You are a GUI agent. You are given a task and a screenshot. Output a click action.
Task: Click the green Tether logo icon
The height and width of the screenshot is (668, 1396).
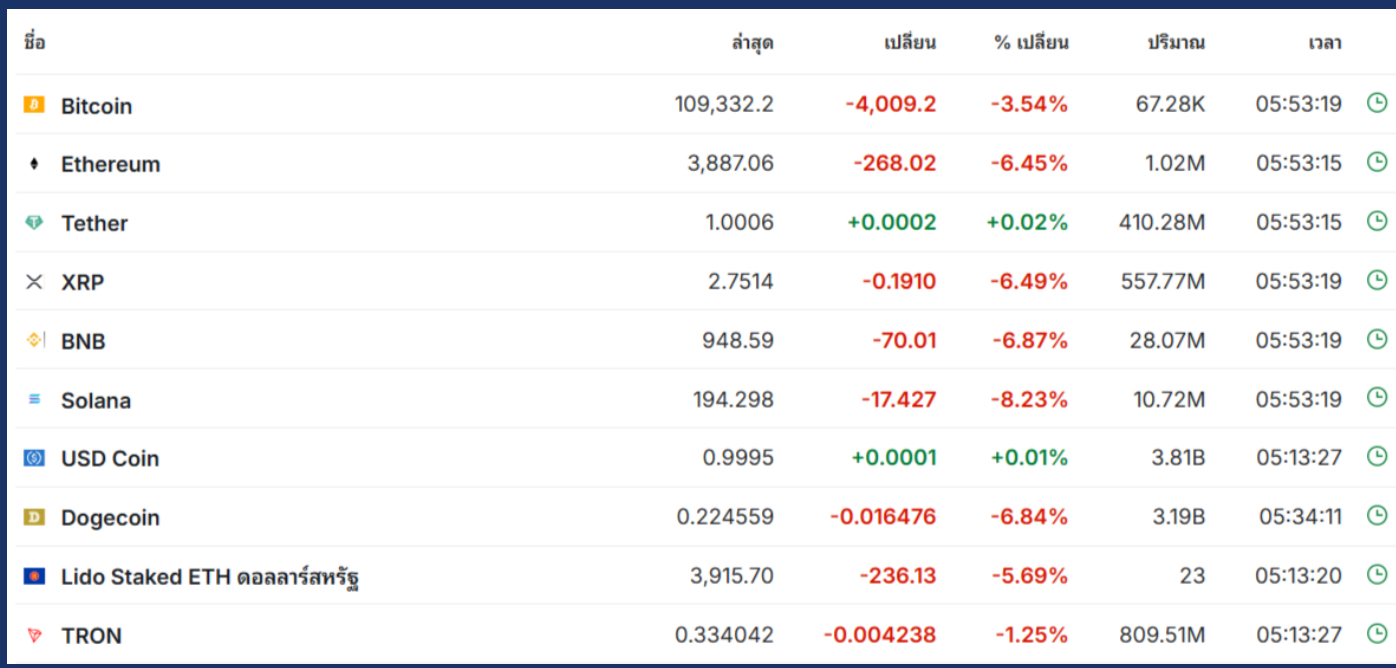(x=34, y=222)
